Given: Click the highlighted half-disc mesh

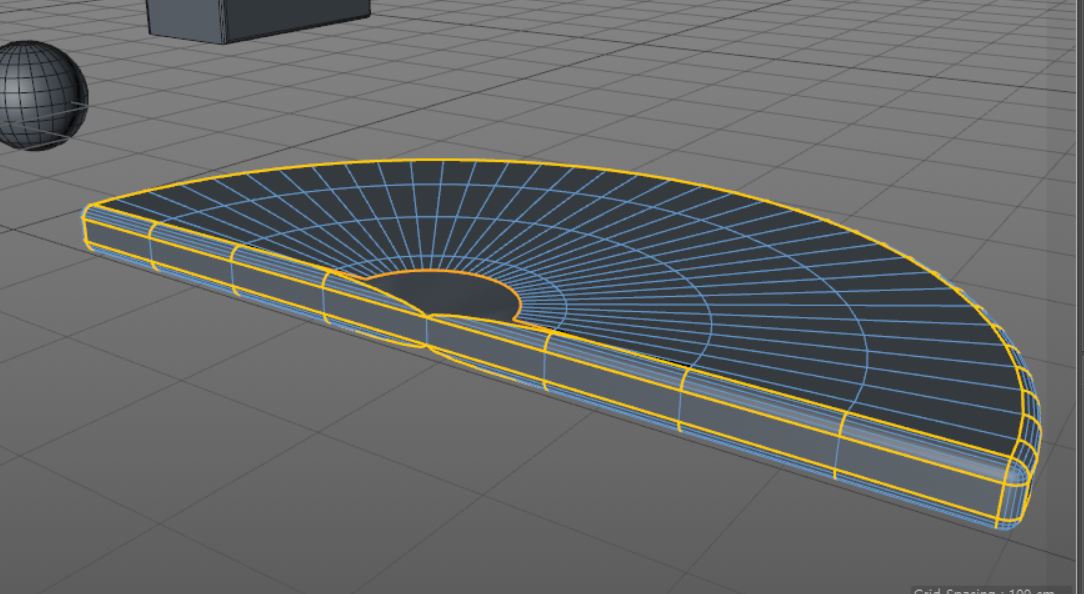Looking at the screenshot, I should pos(561,344).
